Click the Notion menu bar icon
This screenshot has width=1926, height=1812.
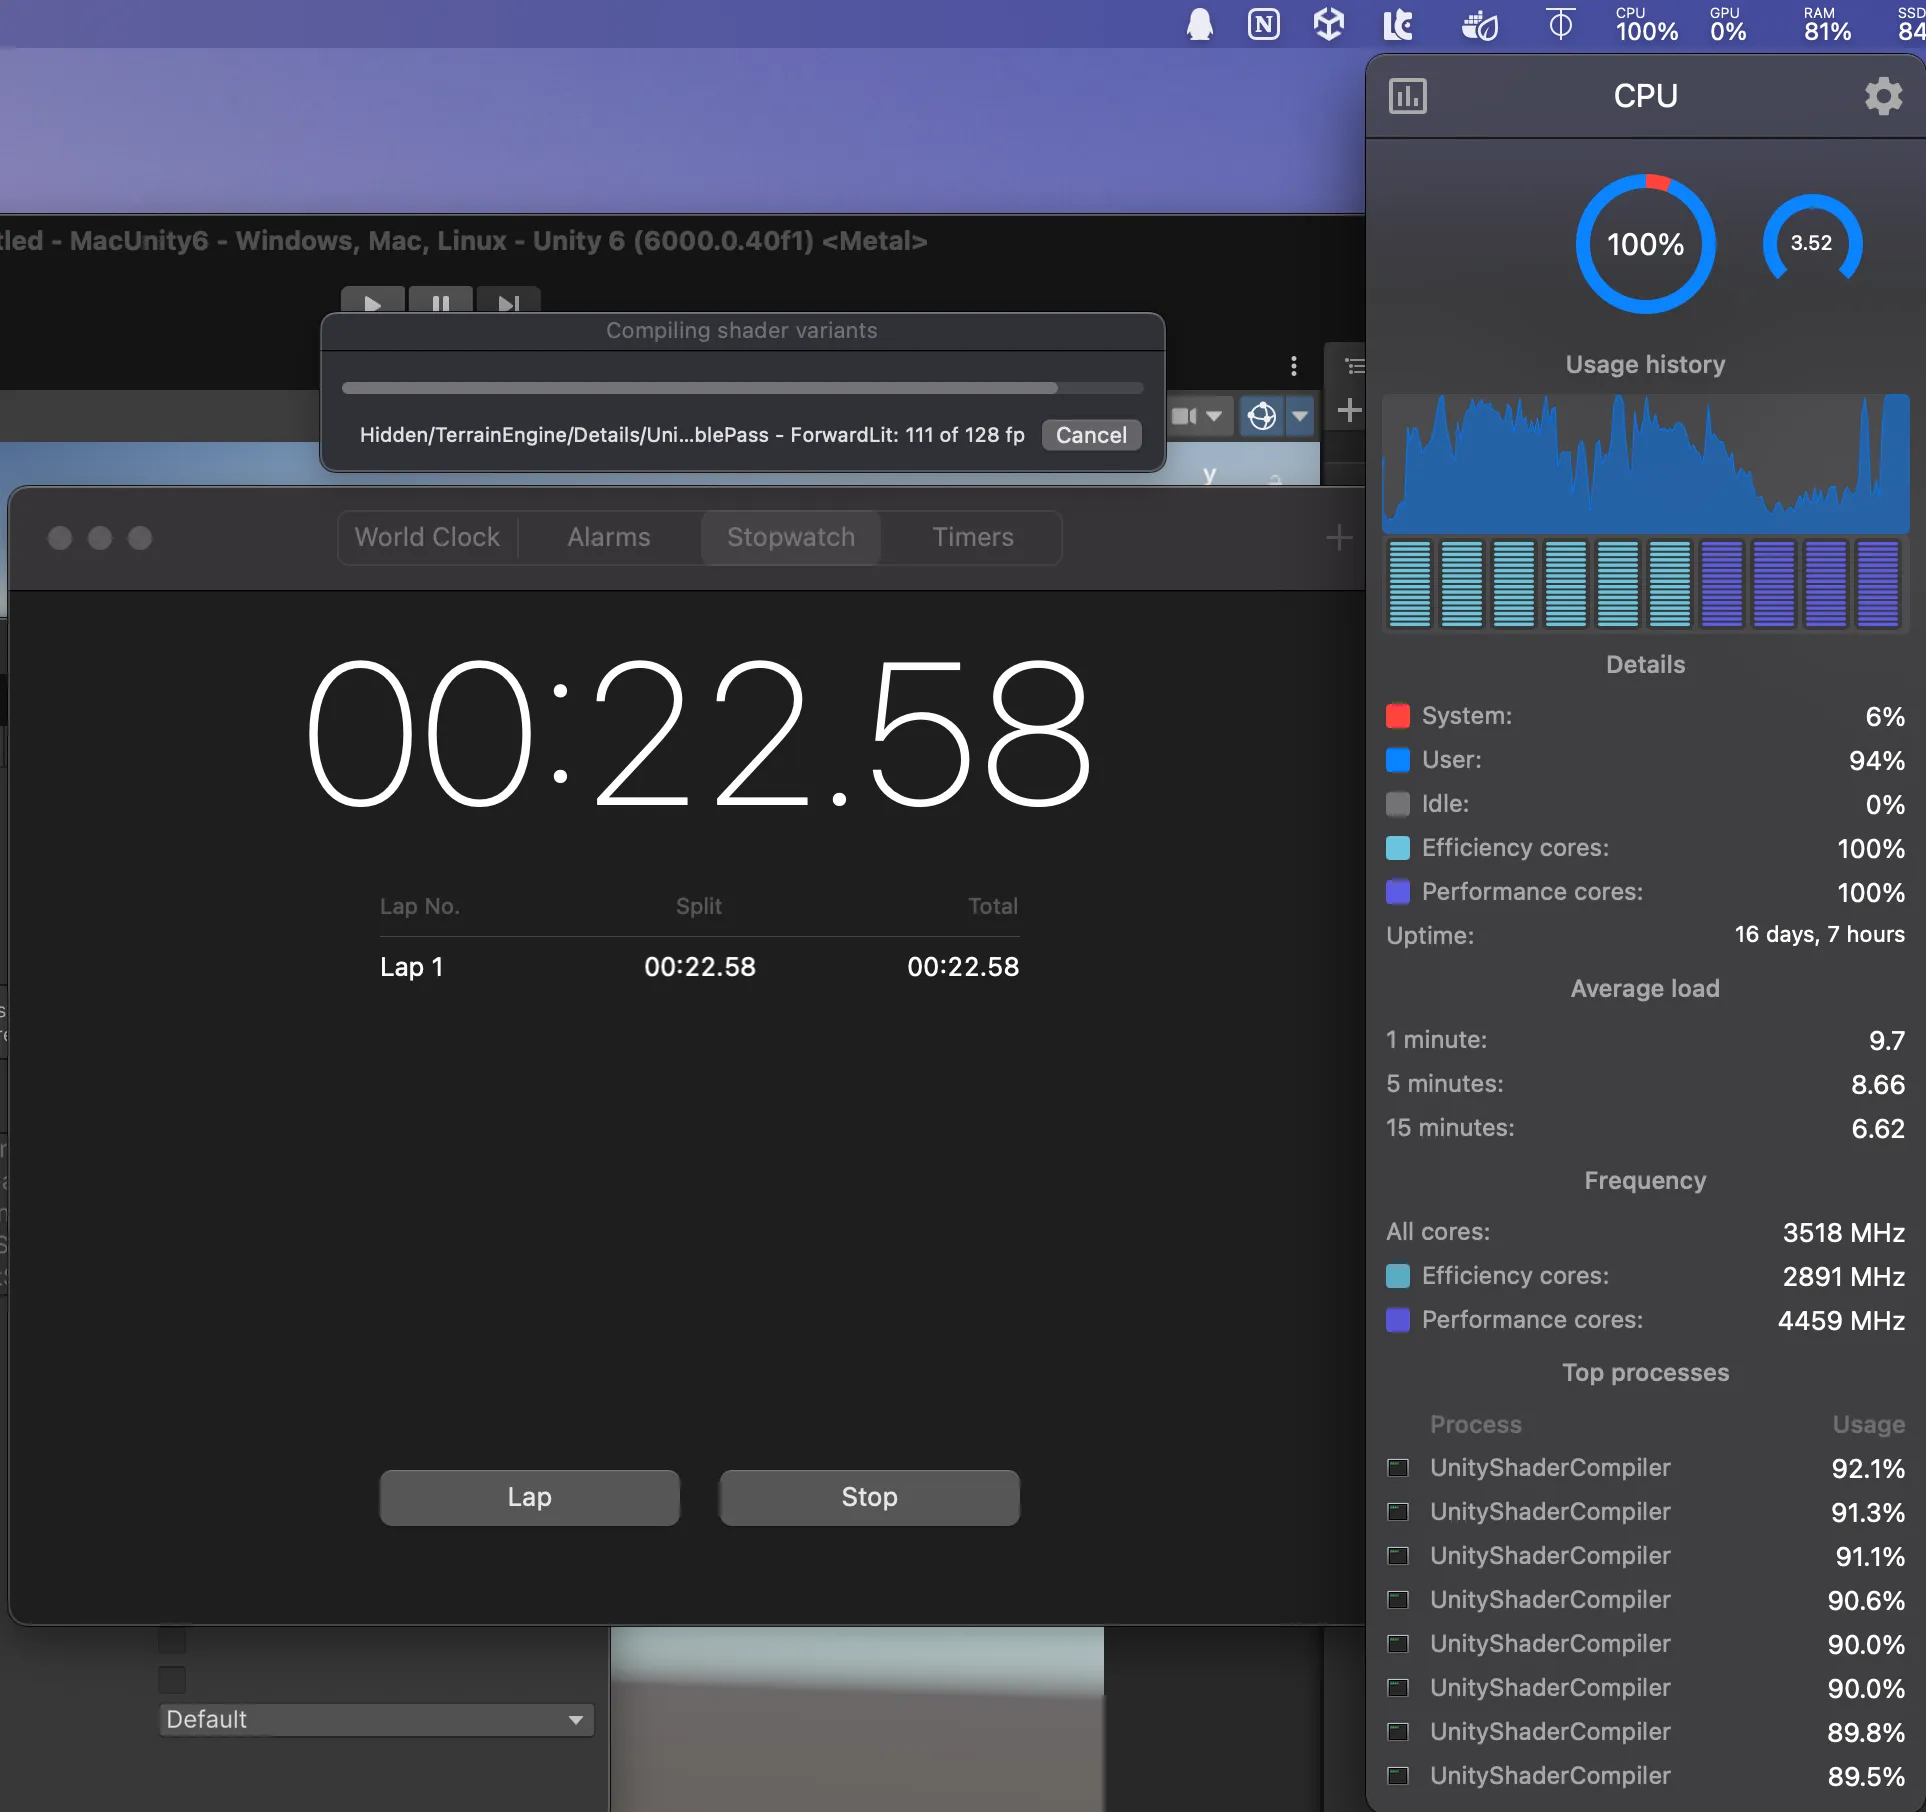tap(1264, 24)
